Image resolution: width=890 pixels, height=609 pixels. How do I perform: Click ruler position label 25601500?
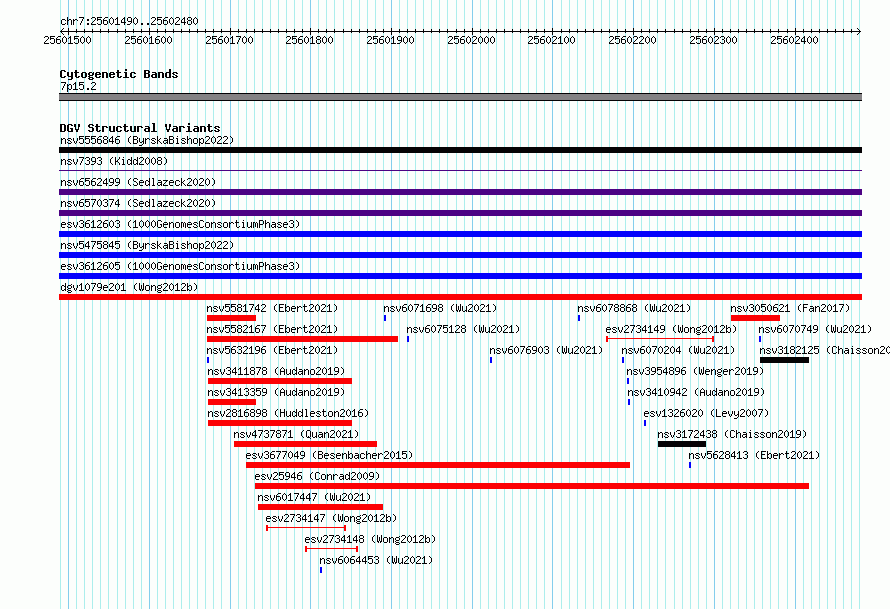click(68, 40)
